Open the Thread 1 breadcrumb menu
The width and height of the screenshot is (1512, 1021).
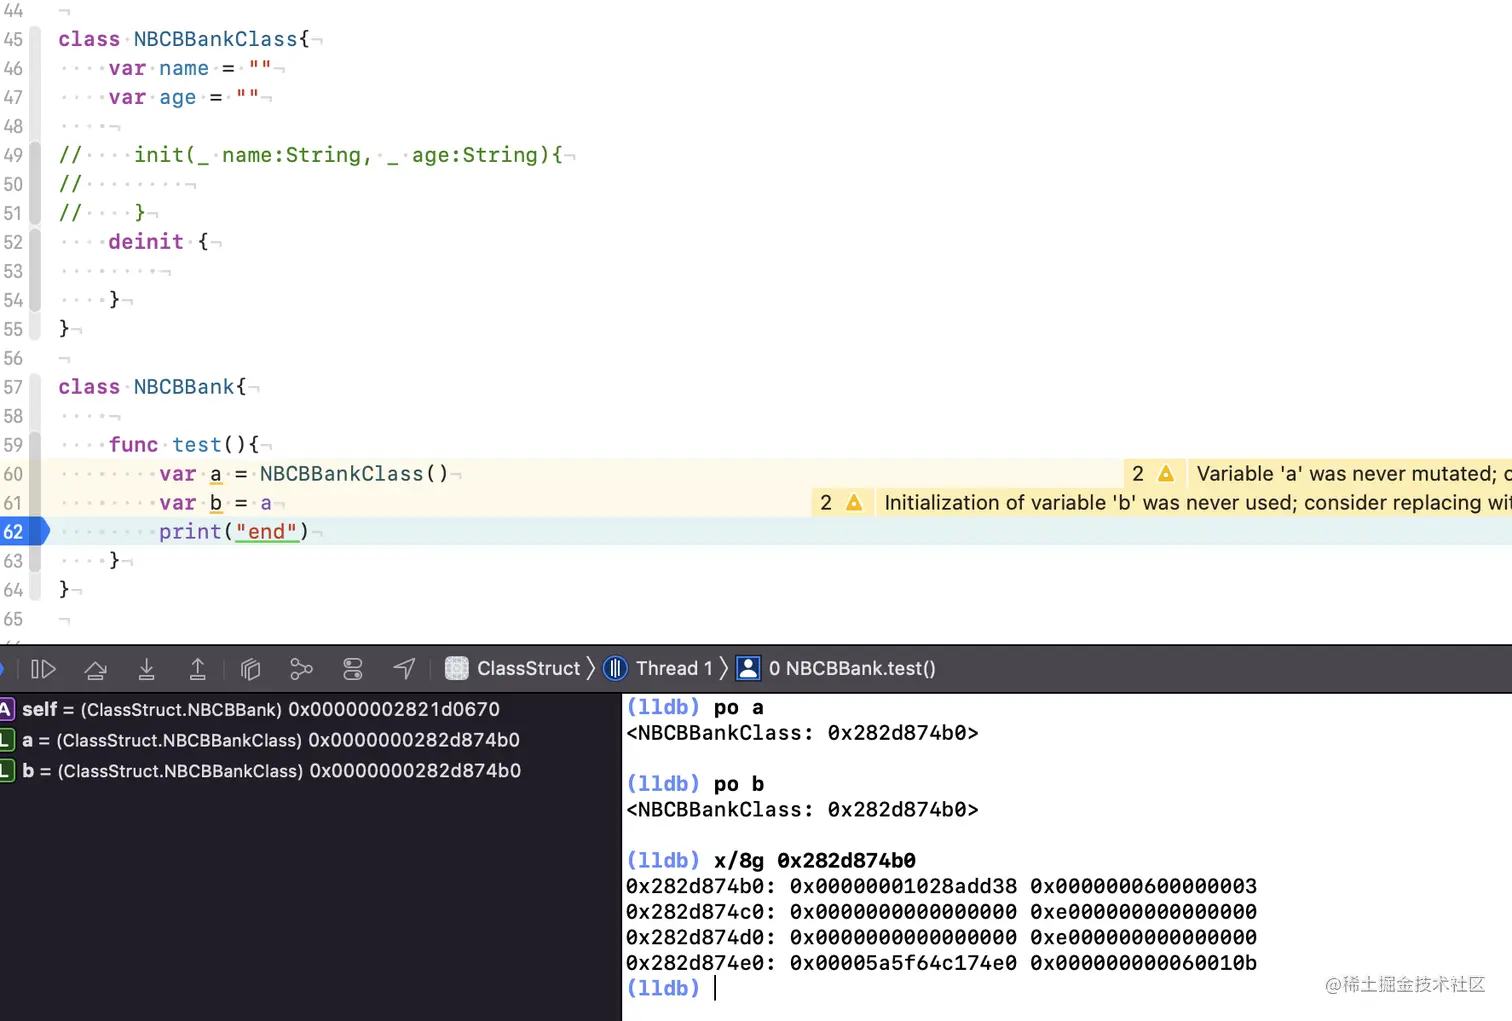pos(659,669)
